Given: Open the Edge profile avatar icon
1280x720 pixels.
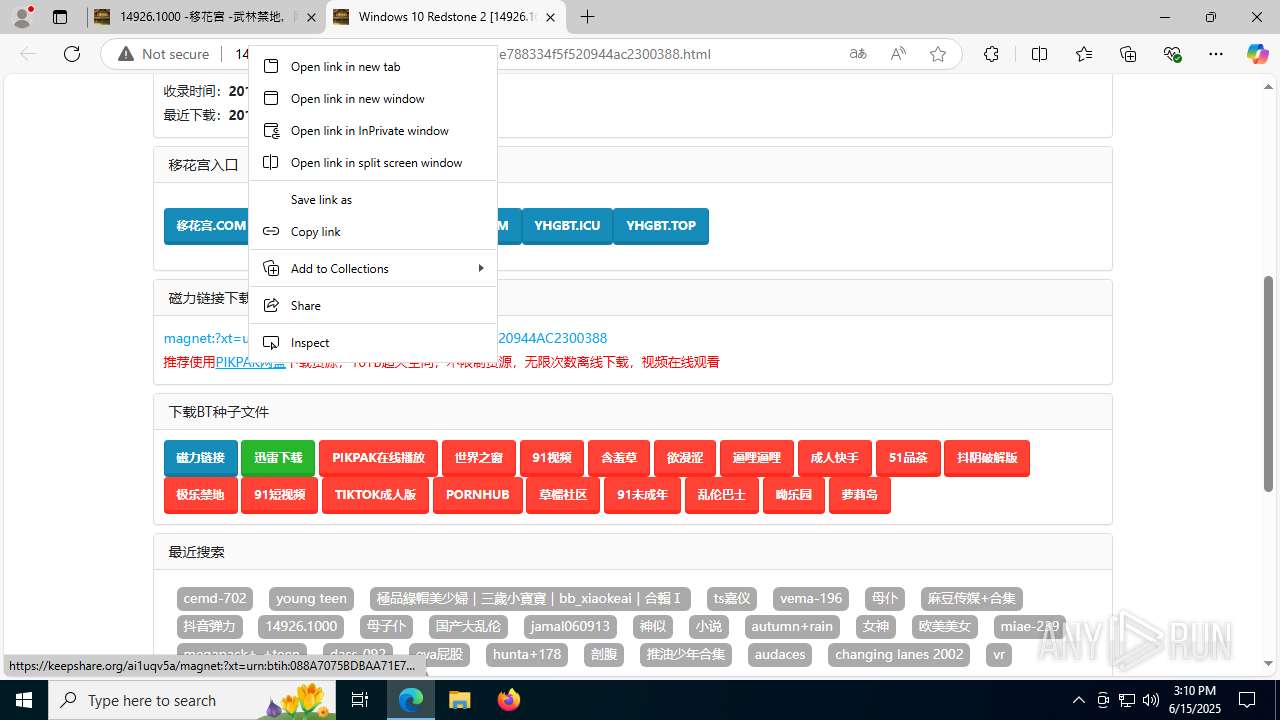Looking at the screenshot, I should 22,17.
